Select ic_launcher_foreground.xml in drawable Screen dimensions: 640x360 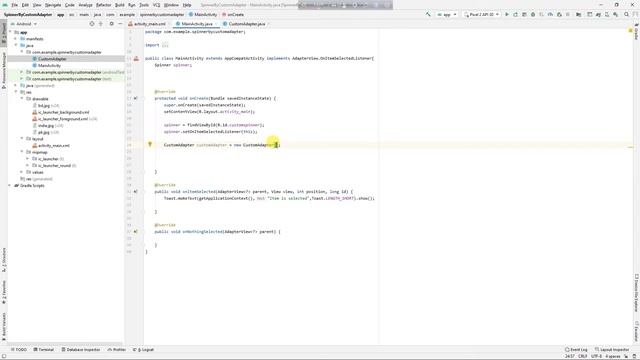63,119
